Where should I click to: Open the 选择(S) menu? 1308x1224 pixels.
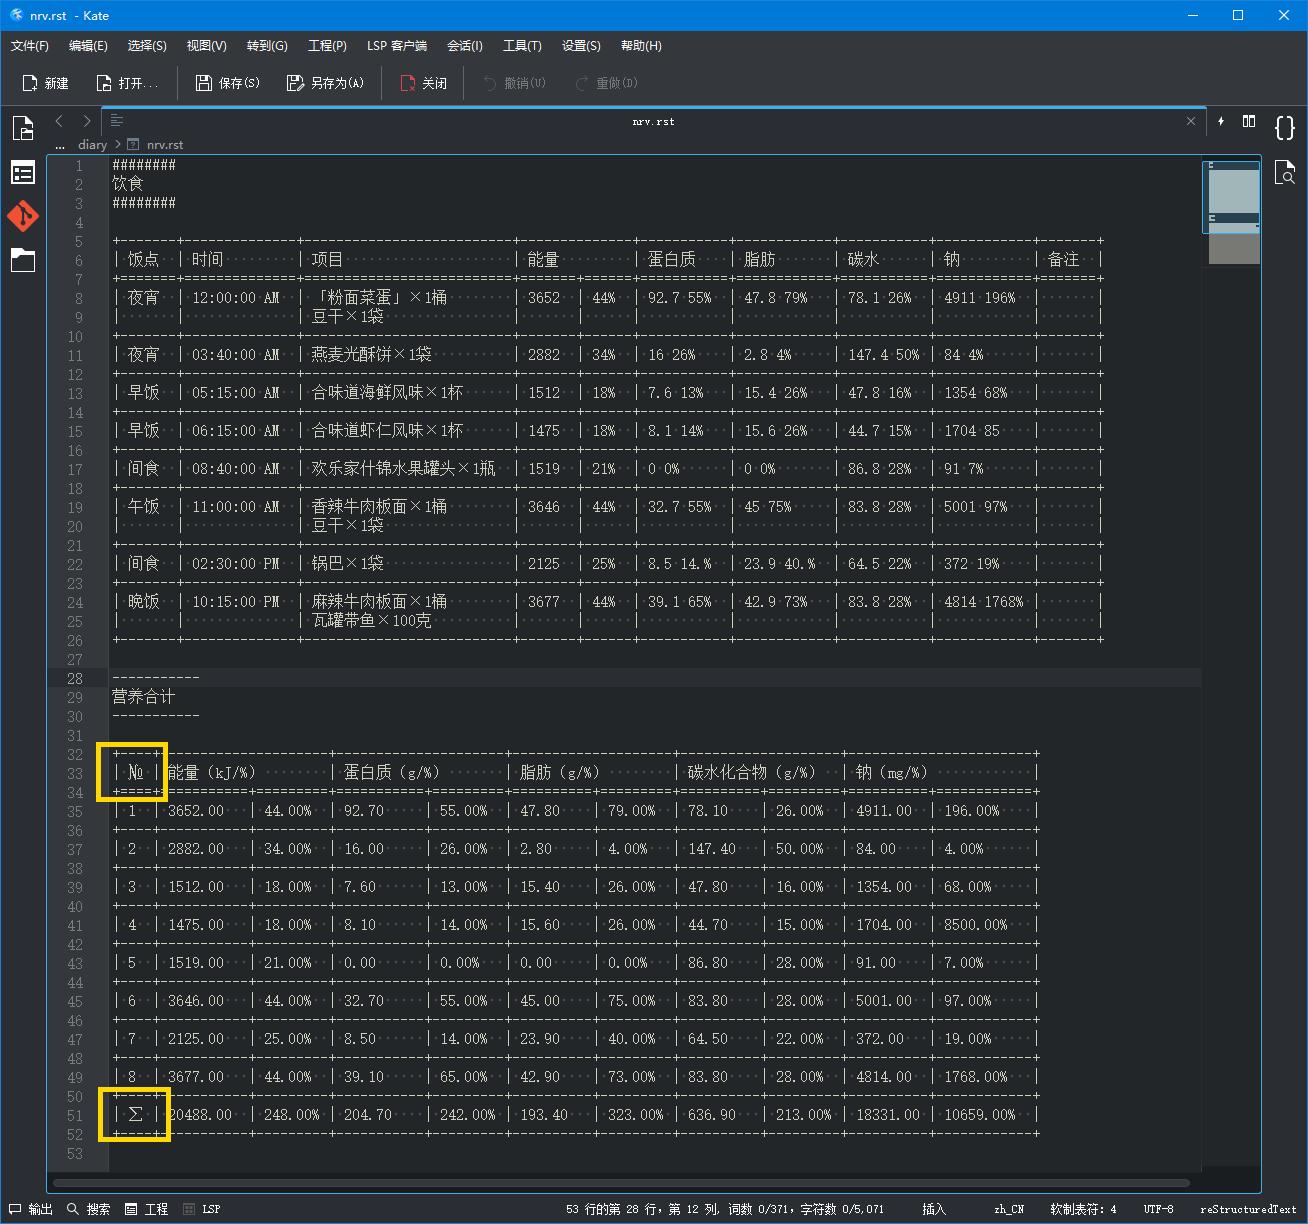point(147,46)
